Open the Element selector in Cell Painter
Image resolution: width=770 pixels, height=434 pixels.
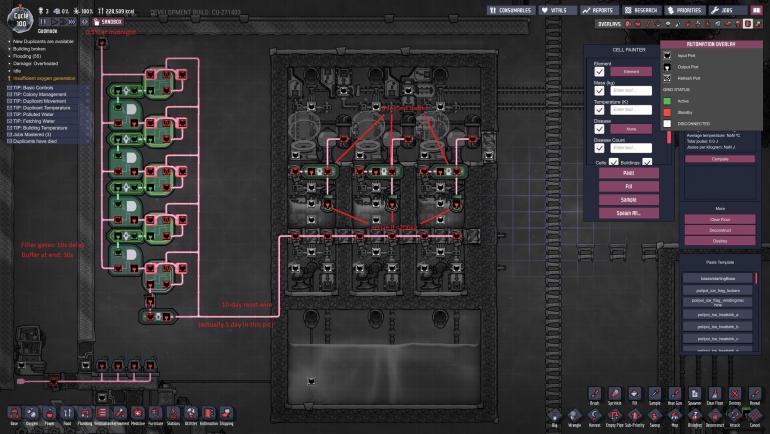[x=631, y=72]
